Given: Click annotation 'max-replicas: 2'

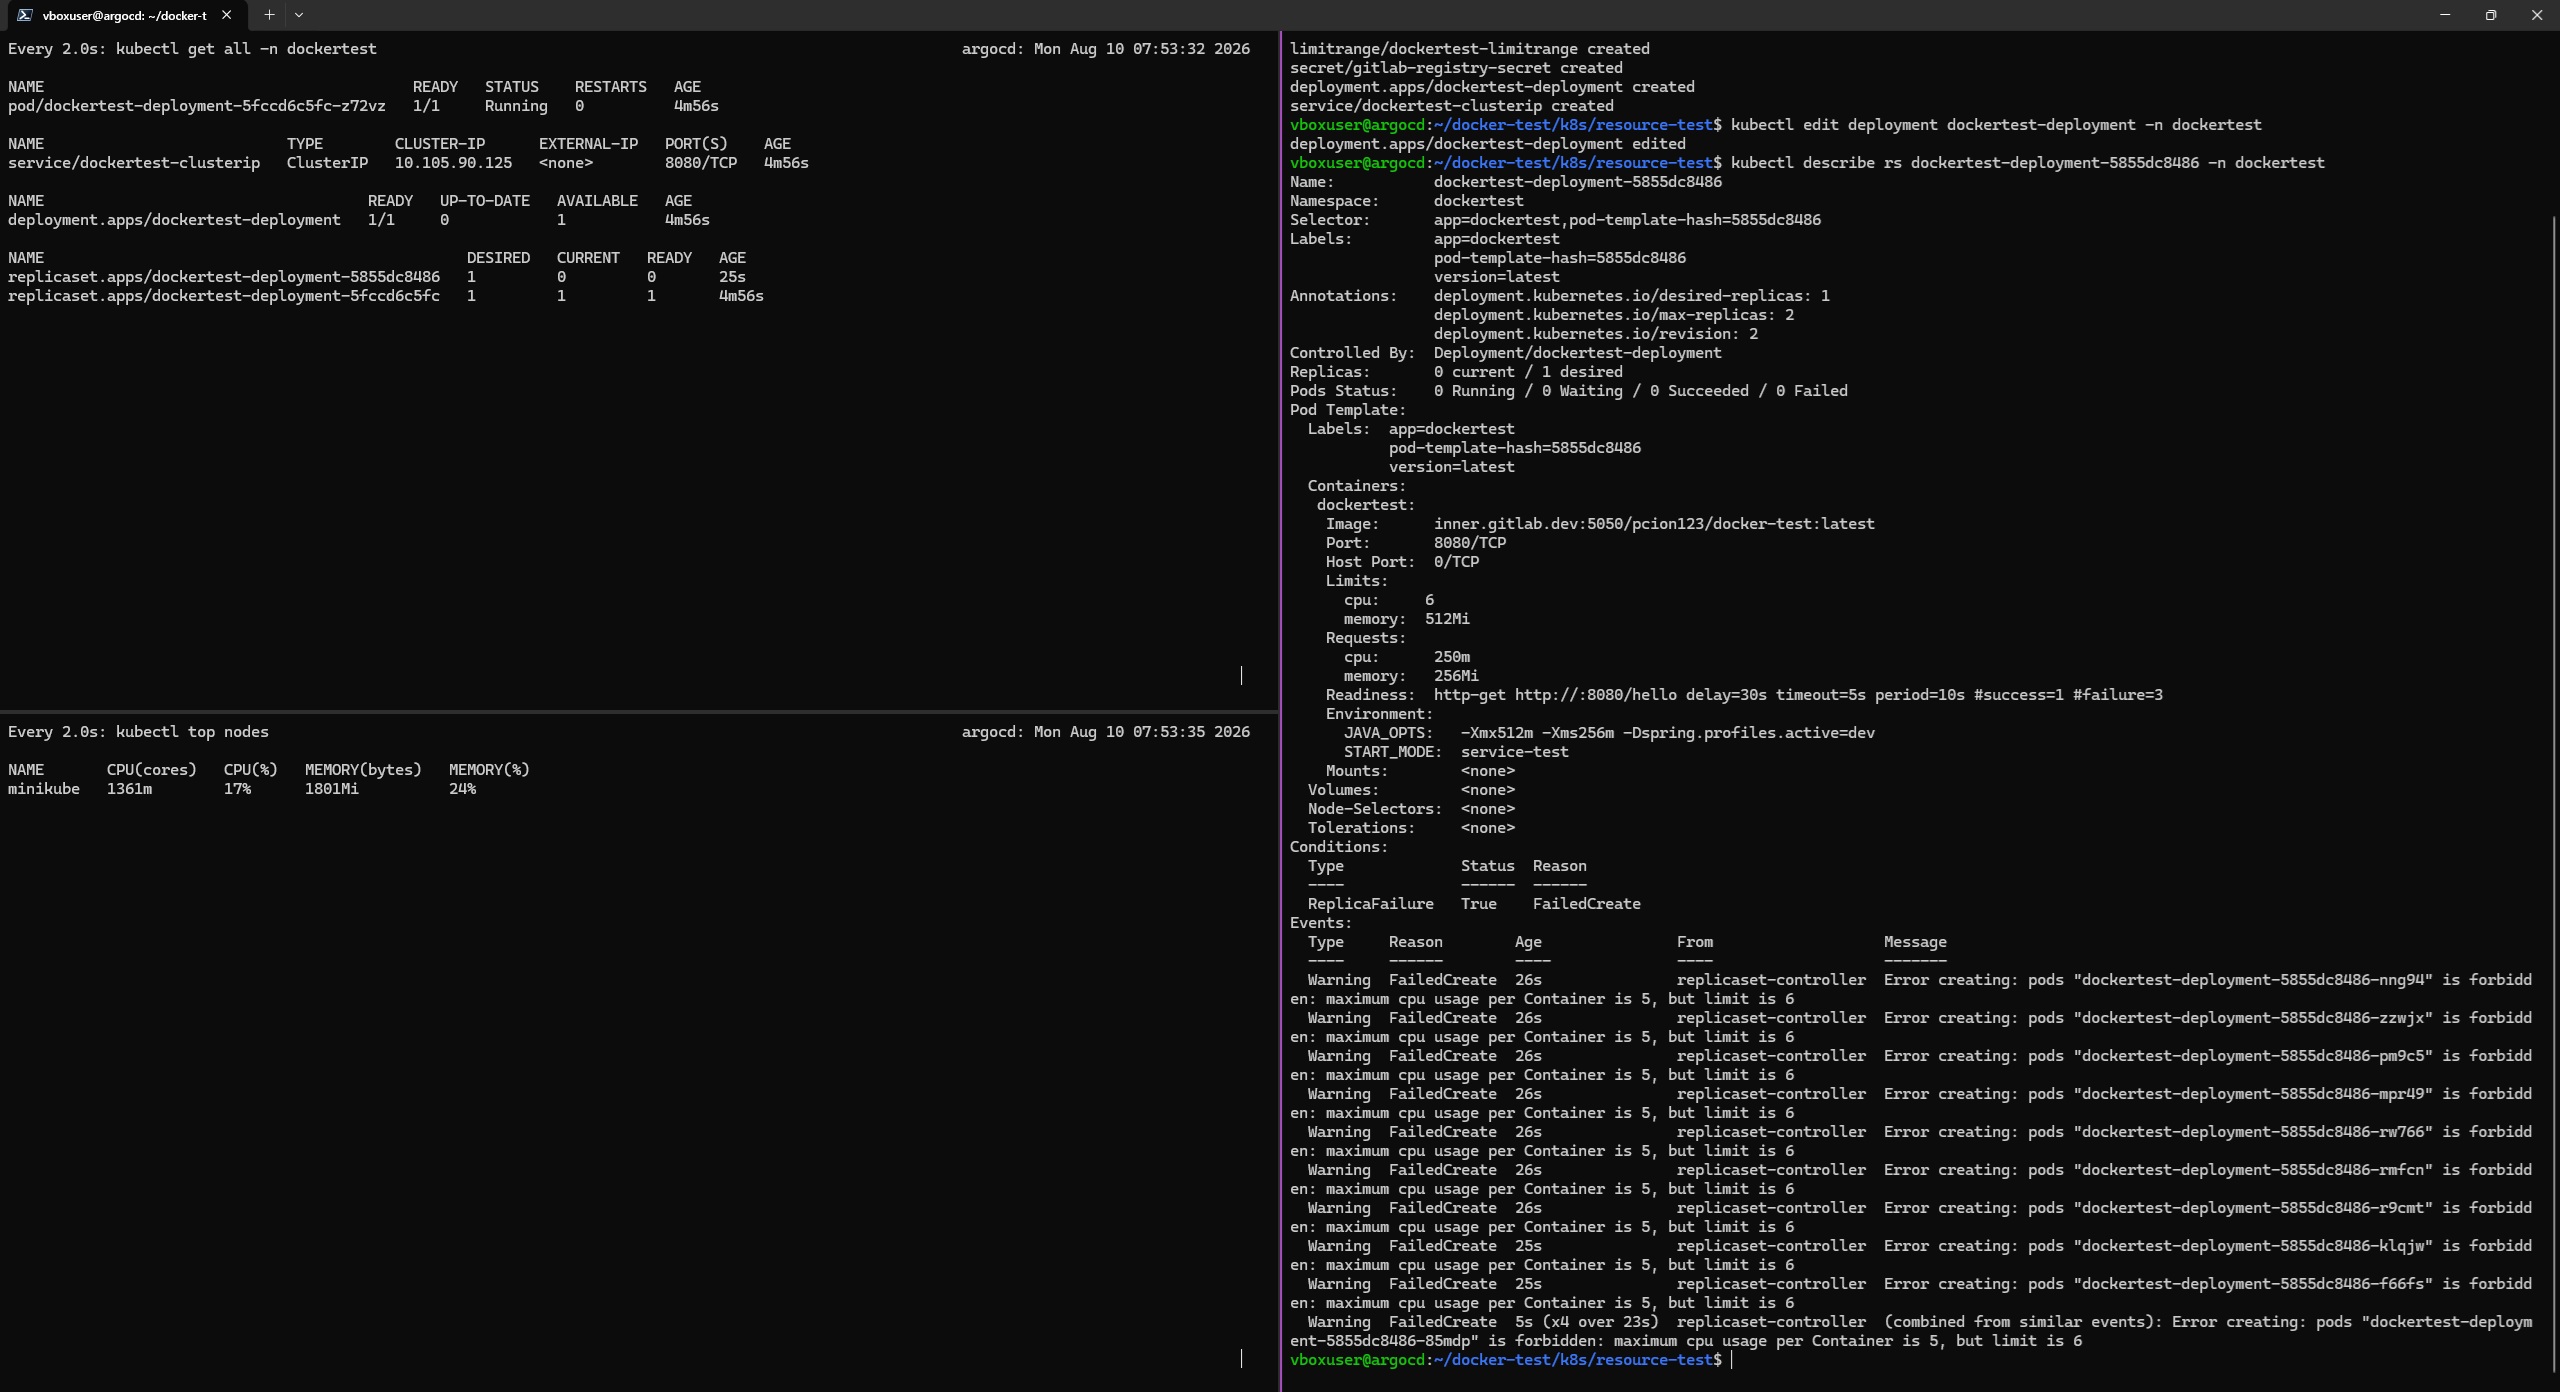Looking at the screenshot, I should click(x=1614, y=315).
